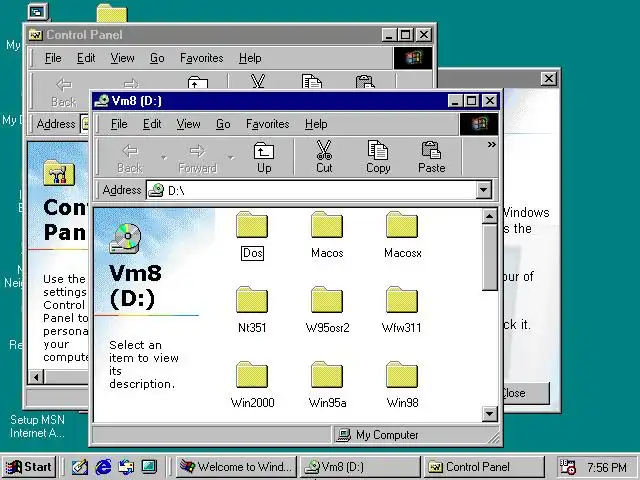
Task: Launch Outlook Express from quick launch
Action: pyautogui.click(x=126, y=467)
